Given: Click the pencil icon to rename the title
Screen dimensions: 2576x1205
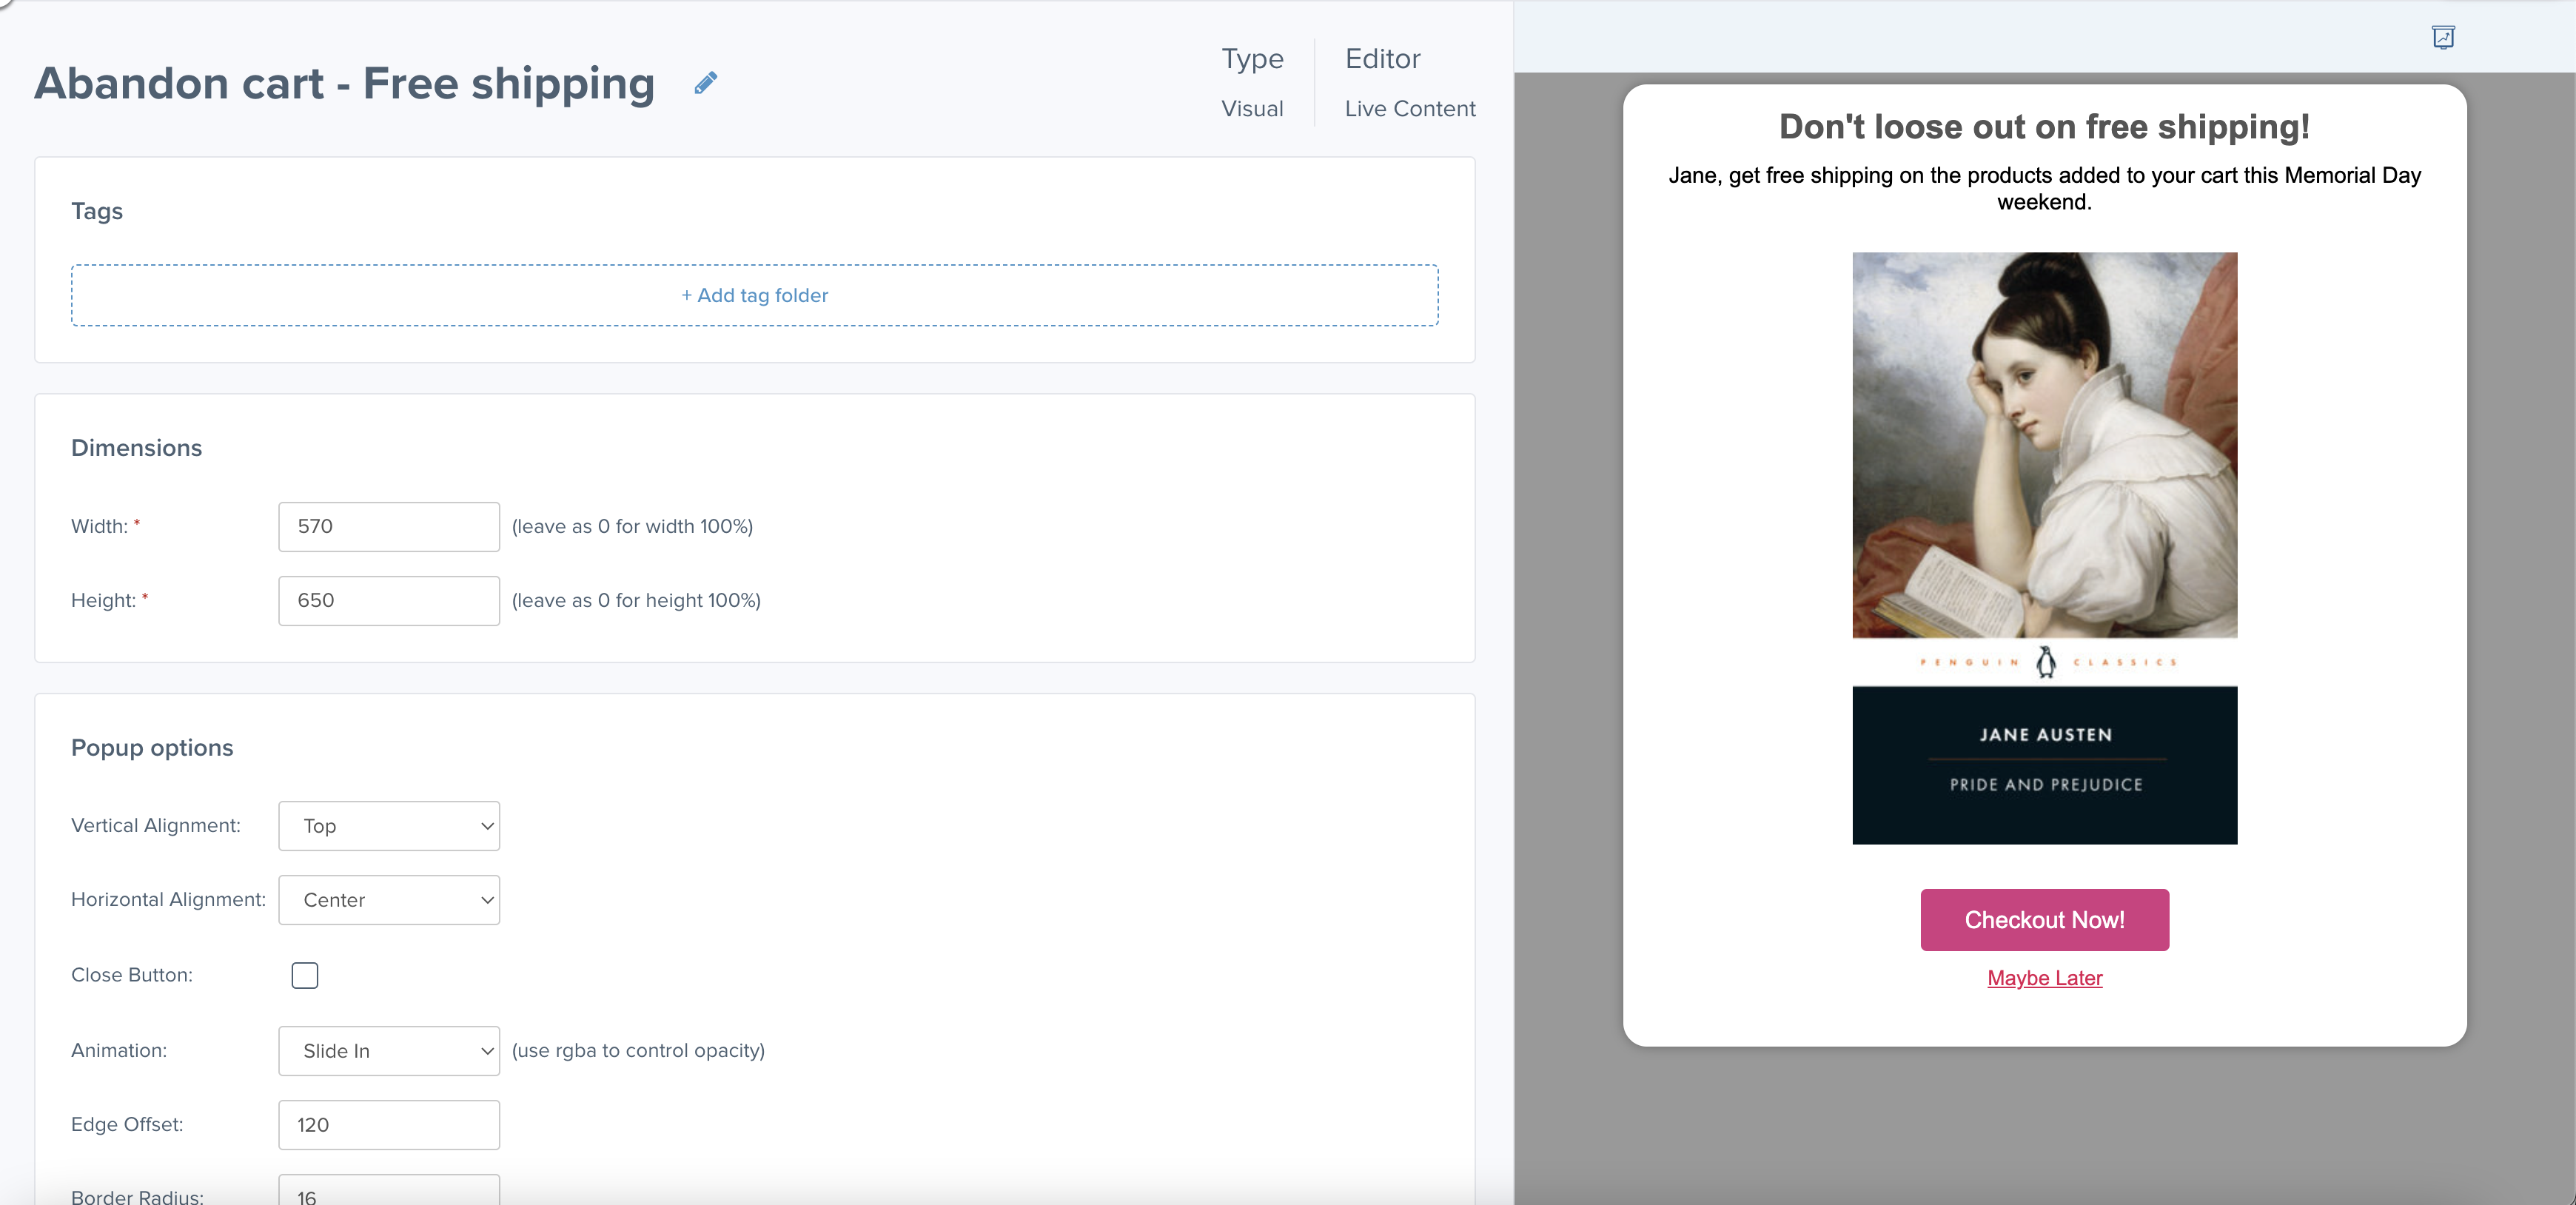Looking at the screenshot, I should tap(706, 83).
